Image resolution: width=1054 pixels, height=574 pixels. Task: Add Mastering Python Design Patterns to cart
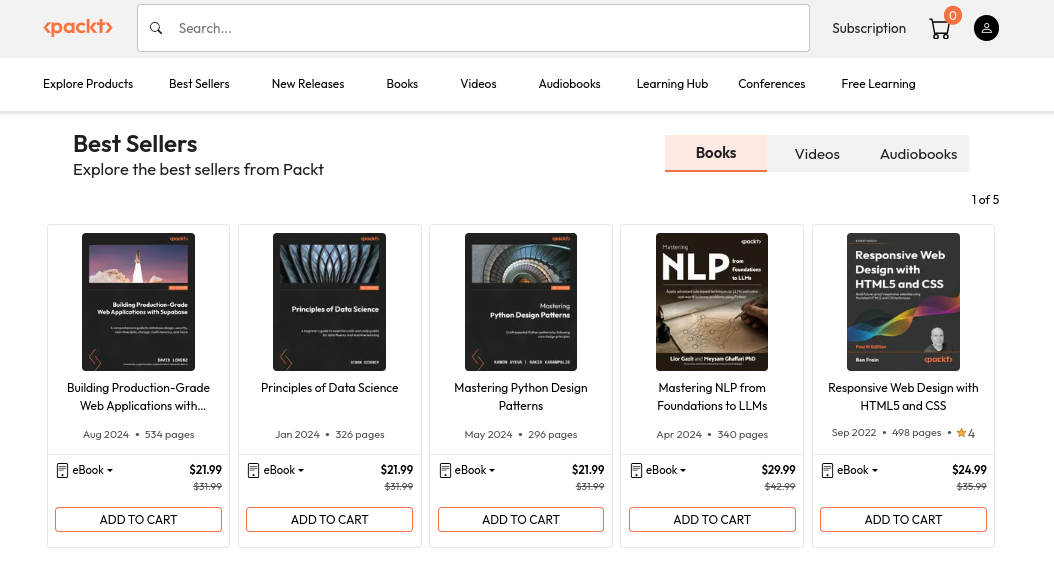(x=521, y=520)
